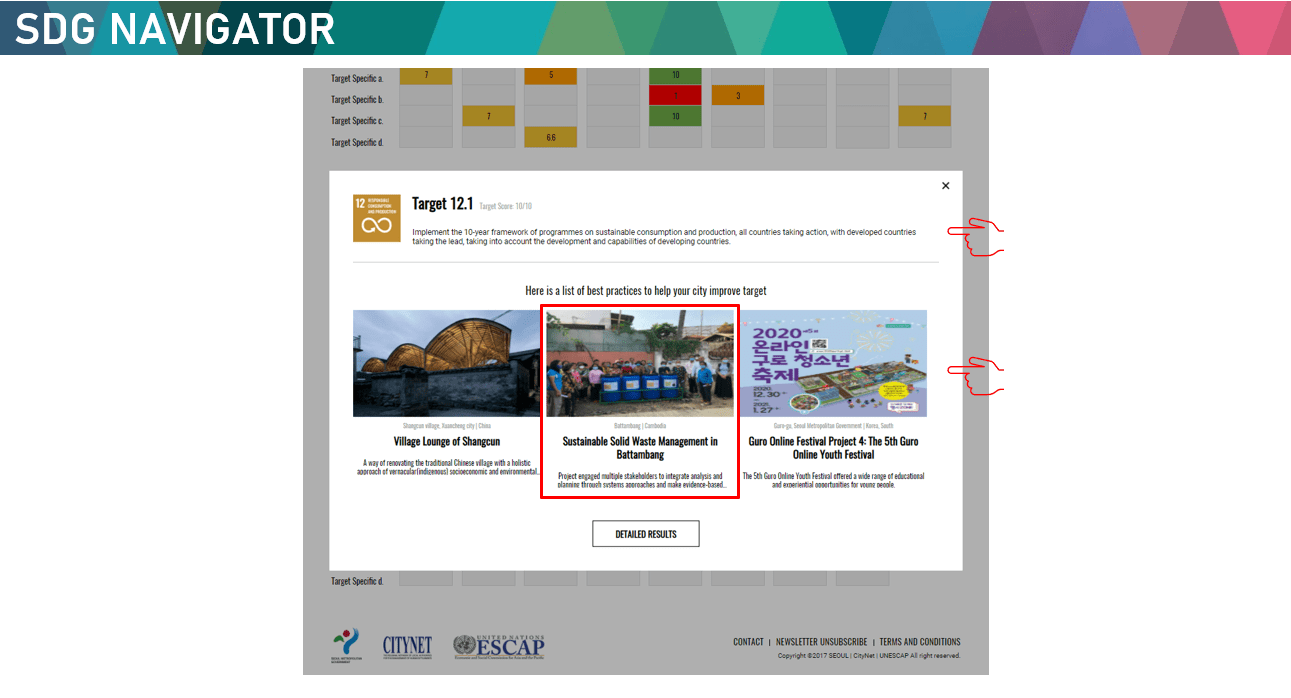Open the CONTACT footer link
Image resolution: width=1291 pixels, height=698 pixels.
[748, 642]
